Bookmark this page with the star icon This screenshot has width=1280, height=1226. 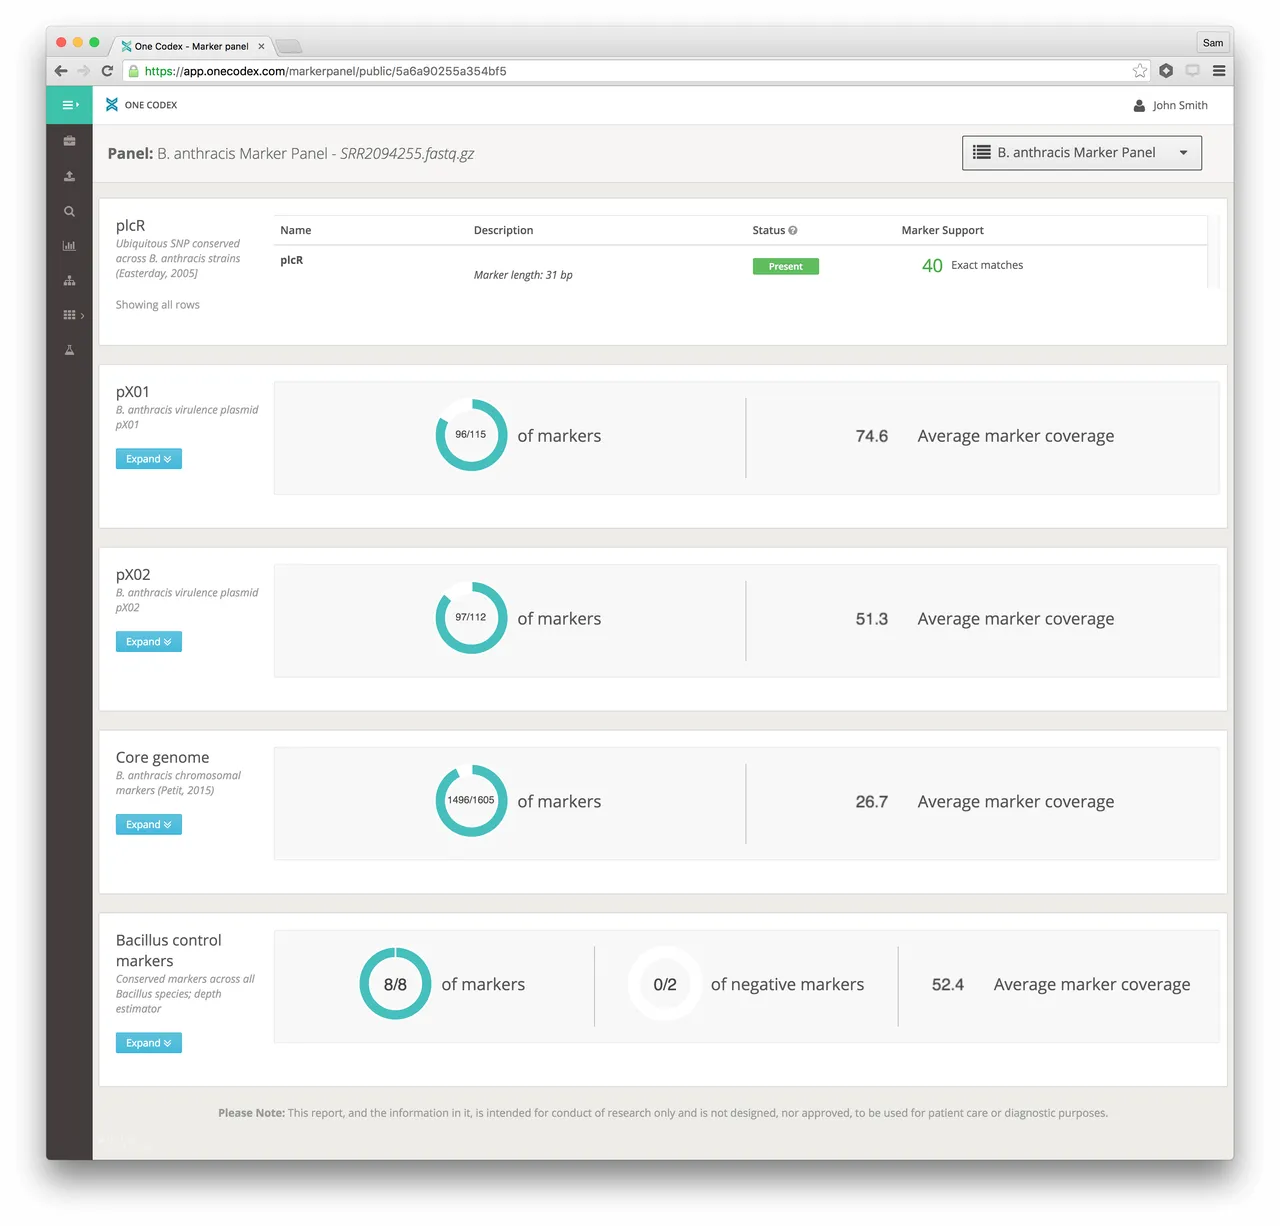(1140, 71)
